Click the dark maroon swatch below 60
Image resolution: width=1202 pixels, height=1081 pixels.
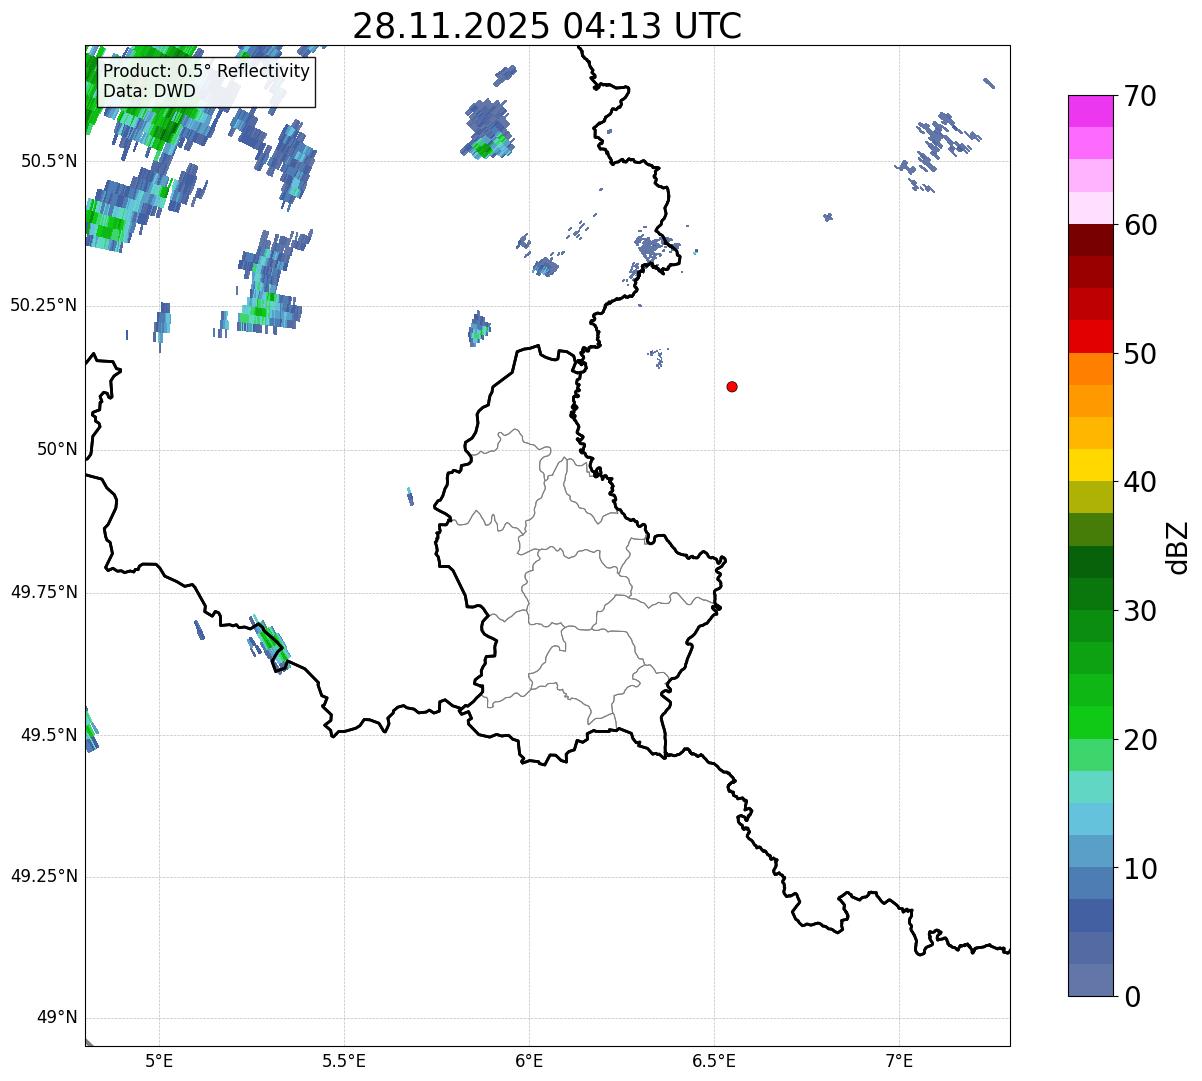(1091, 240)
